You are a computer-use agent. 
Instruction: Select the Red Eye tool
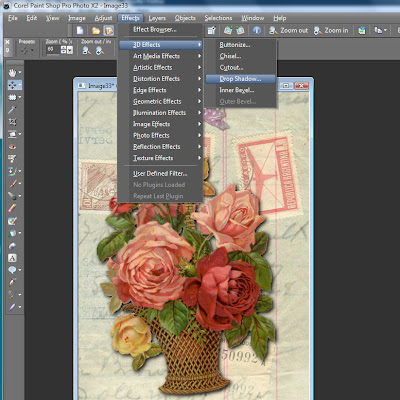coord(12,147)
